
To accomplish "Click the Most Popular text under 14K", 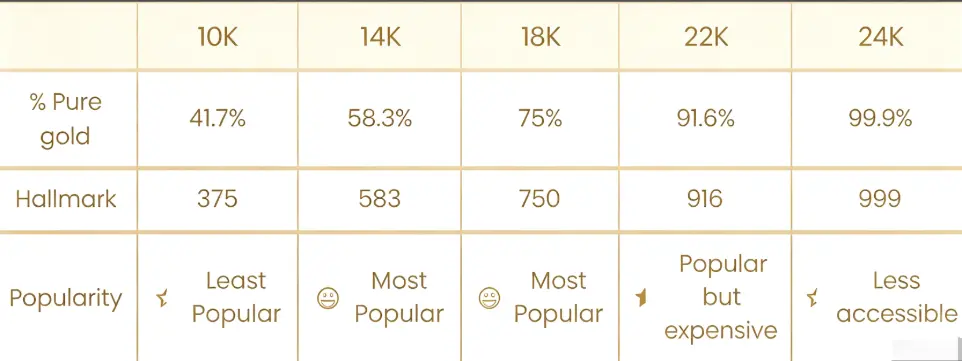I will pyautogui.click(x=399, y=298).
